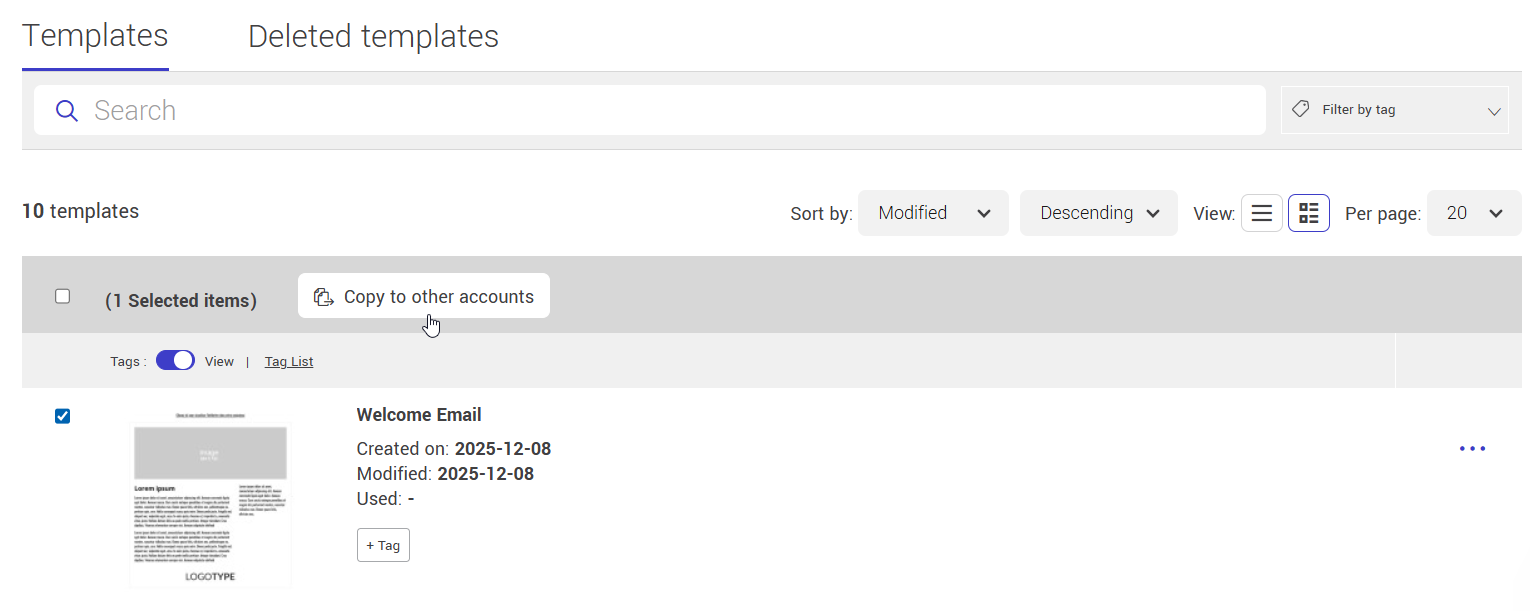The width and height of the screenshot is (1530, 611).
Task: Change the Per page 20 dropdown
Action: pyautogui.click(x=1474, y=213)
